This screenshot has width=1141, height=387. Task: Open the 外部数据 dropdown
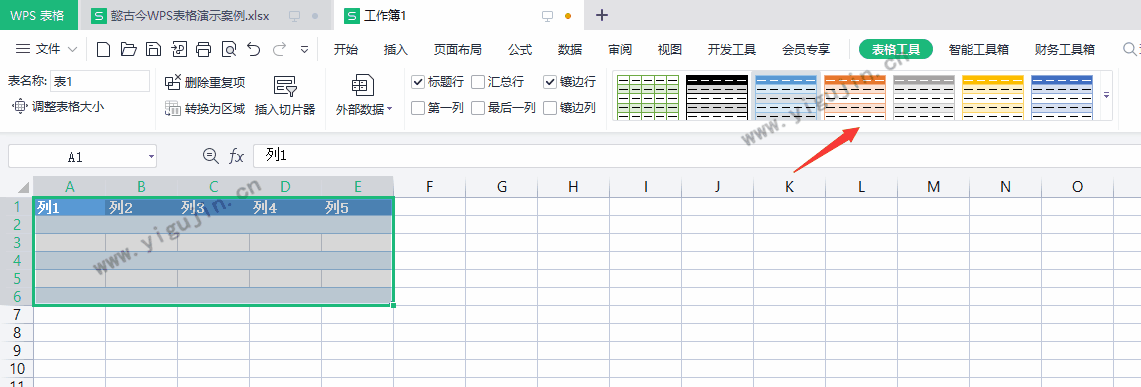pos(364,96)
